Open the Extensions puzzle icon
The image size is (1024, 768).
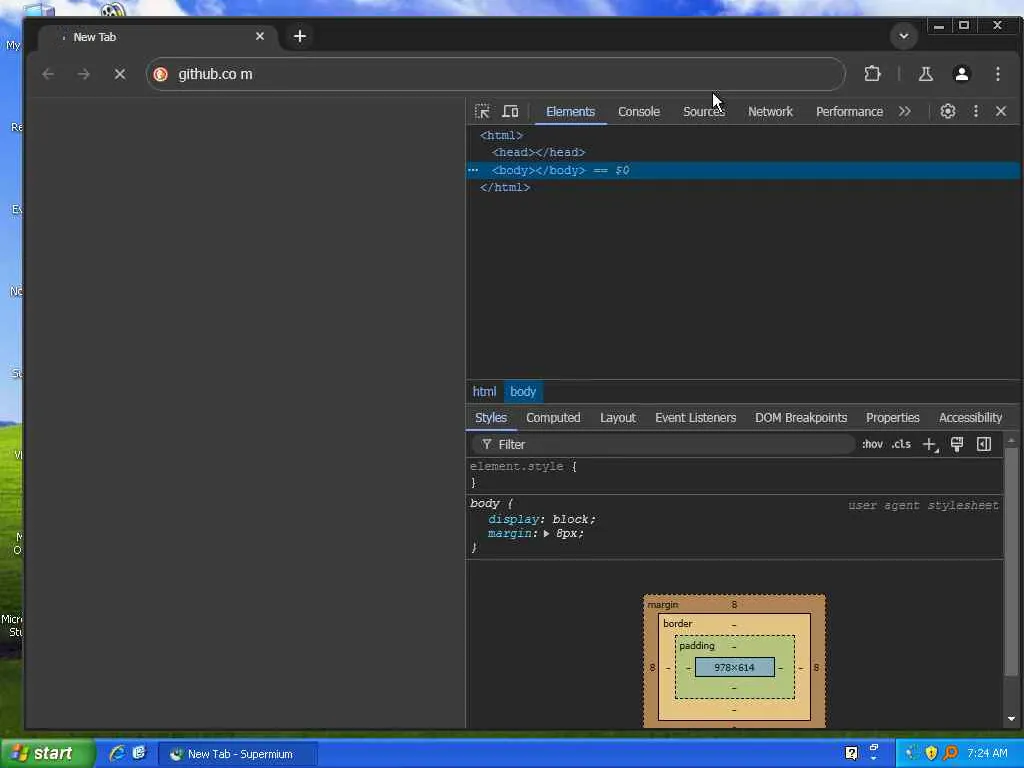872,74
